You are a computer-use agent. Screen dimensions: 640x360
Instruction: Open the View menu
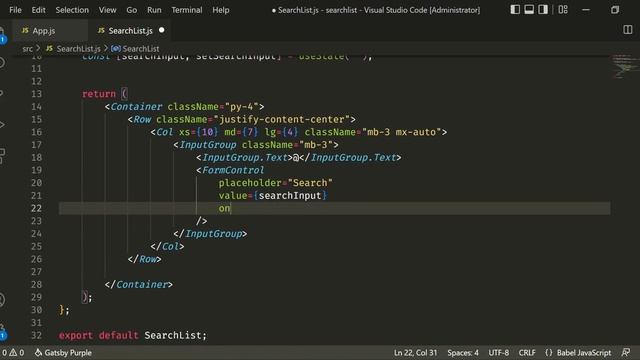point(107,10)
